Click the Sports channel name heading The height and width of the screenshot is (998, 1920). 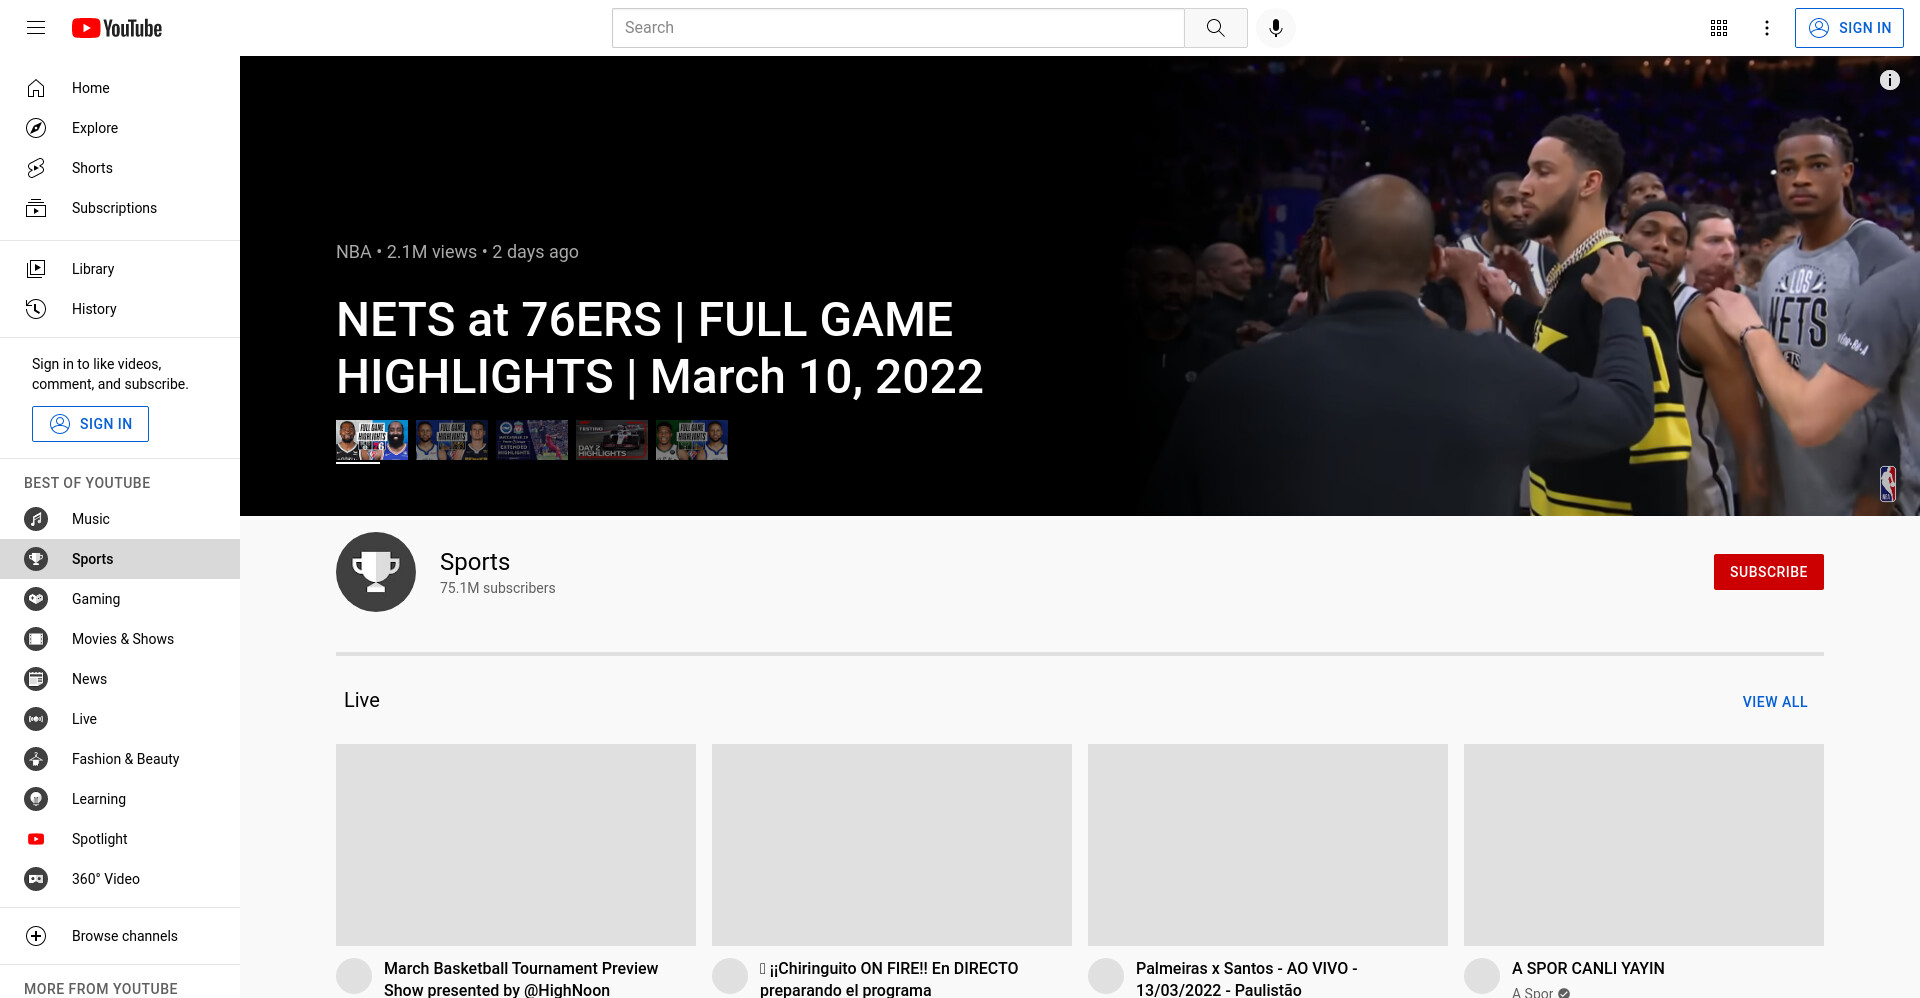click(475, 562)
